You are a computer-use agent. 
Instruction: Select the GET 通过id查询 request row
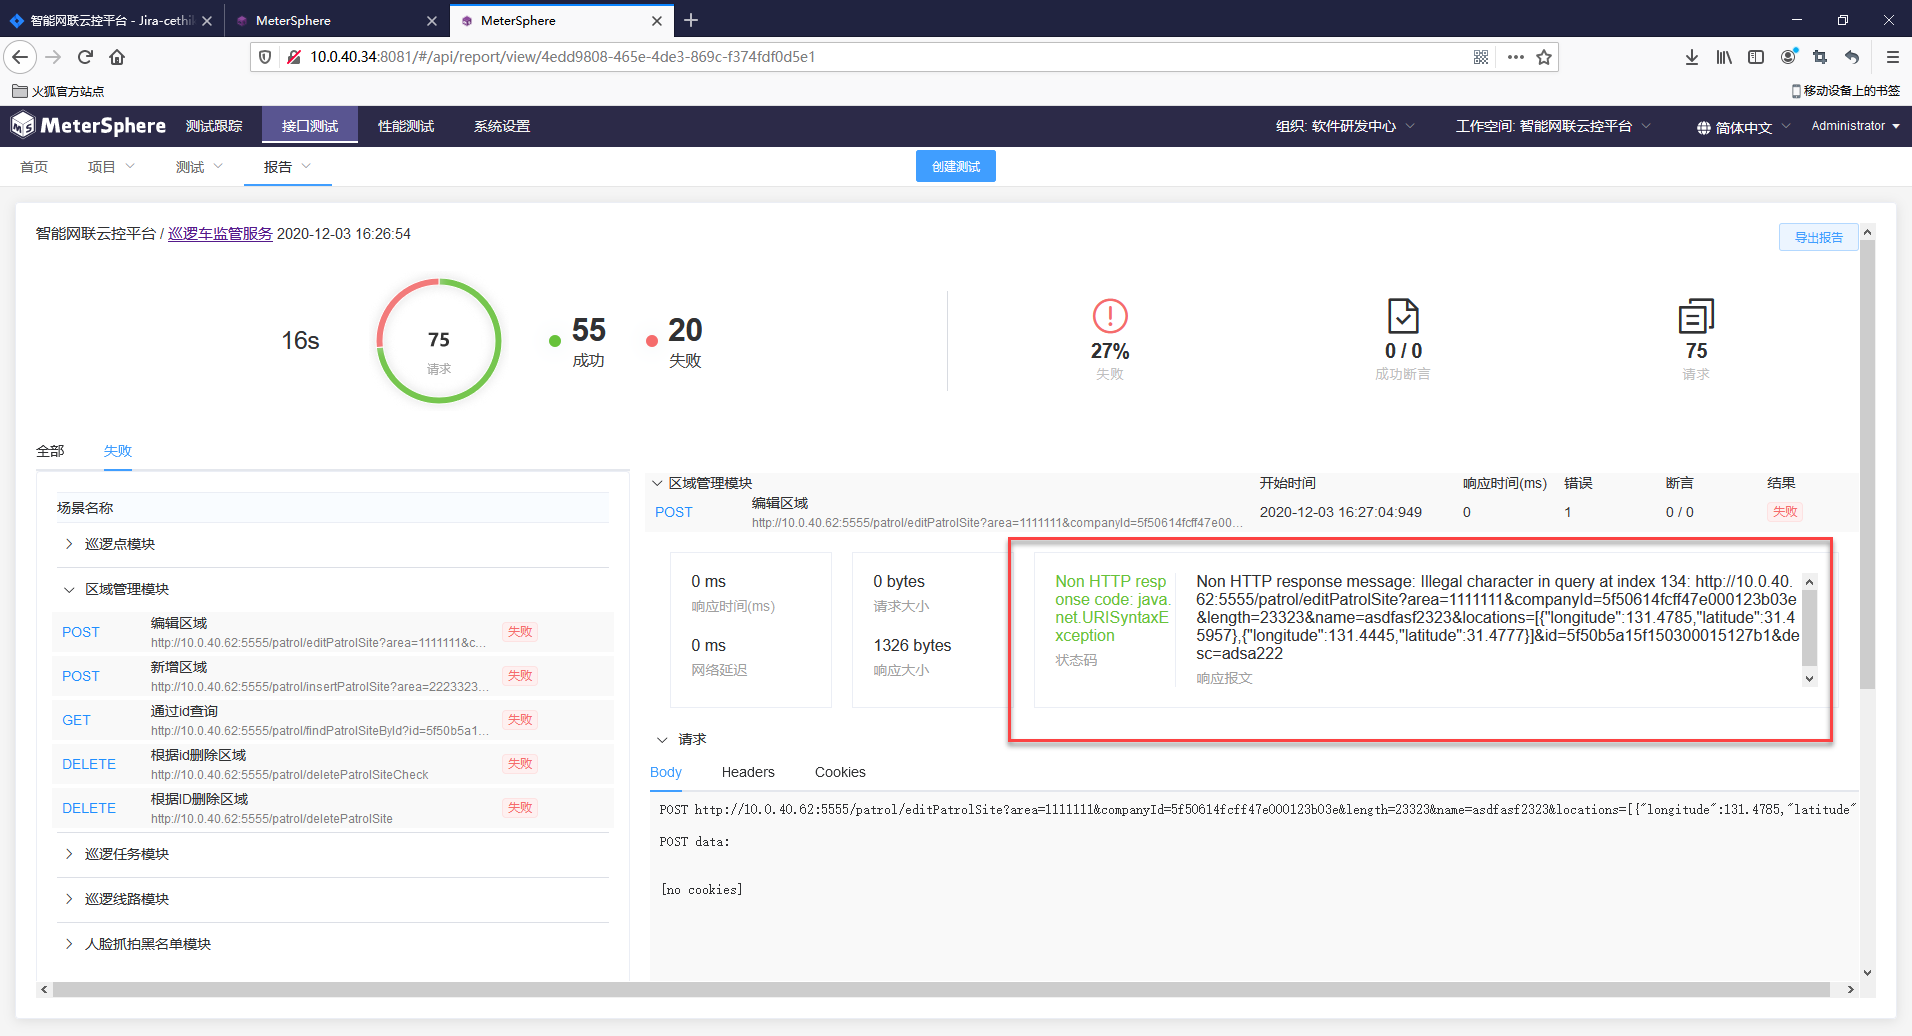click(x=332, y=720)
